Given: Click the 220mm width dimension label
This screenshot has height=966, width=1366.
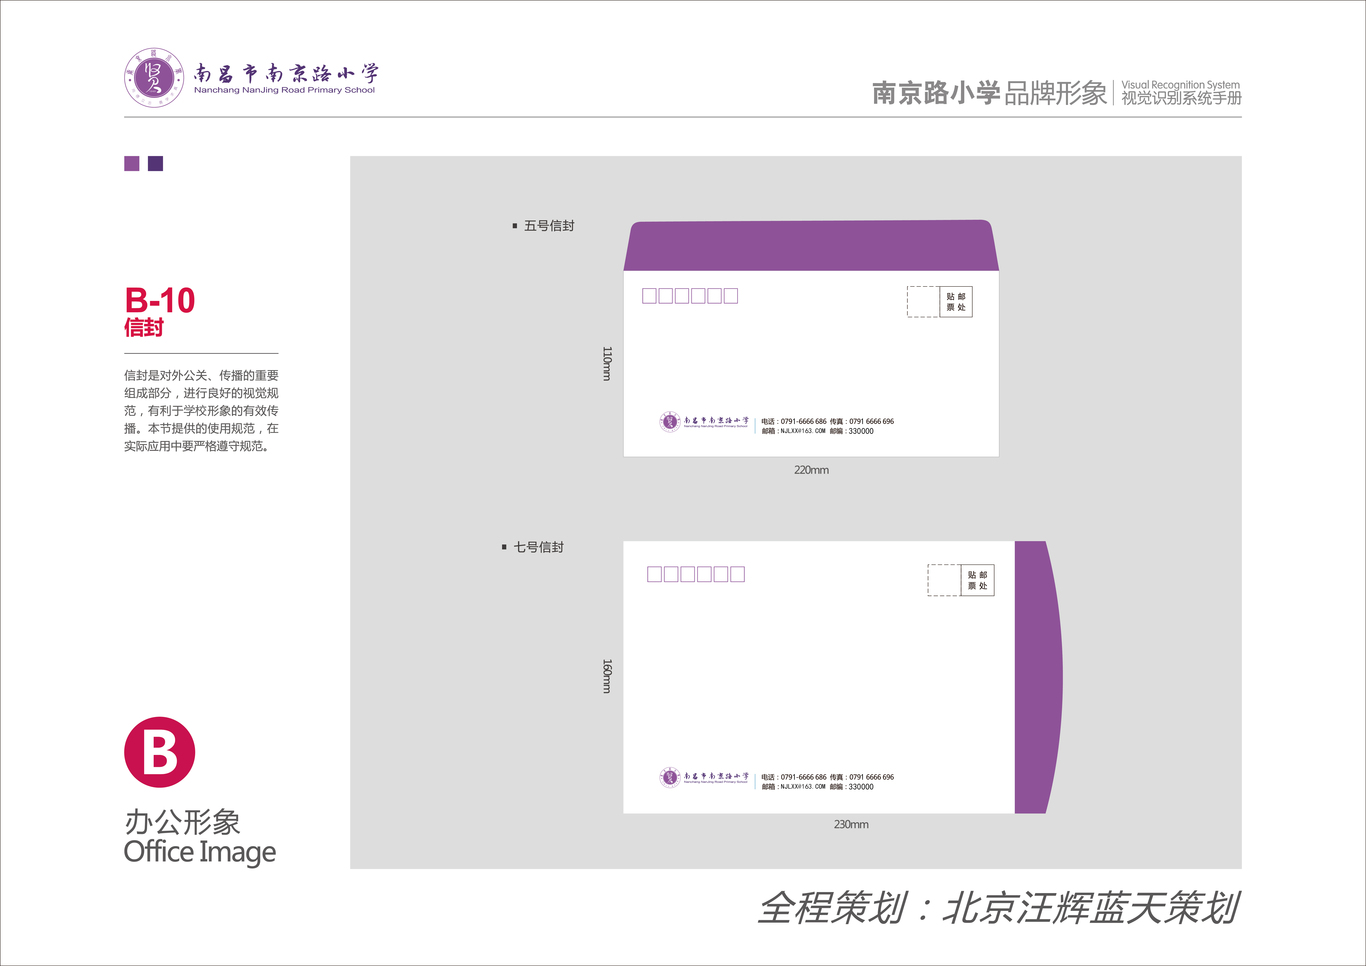Looking at the screenshot, I should tap(811, 470).
